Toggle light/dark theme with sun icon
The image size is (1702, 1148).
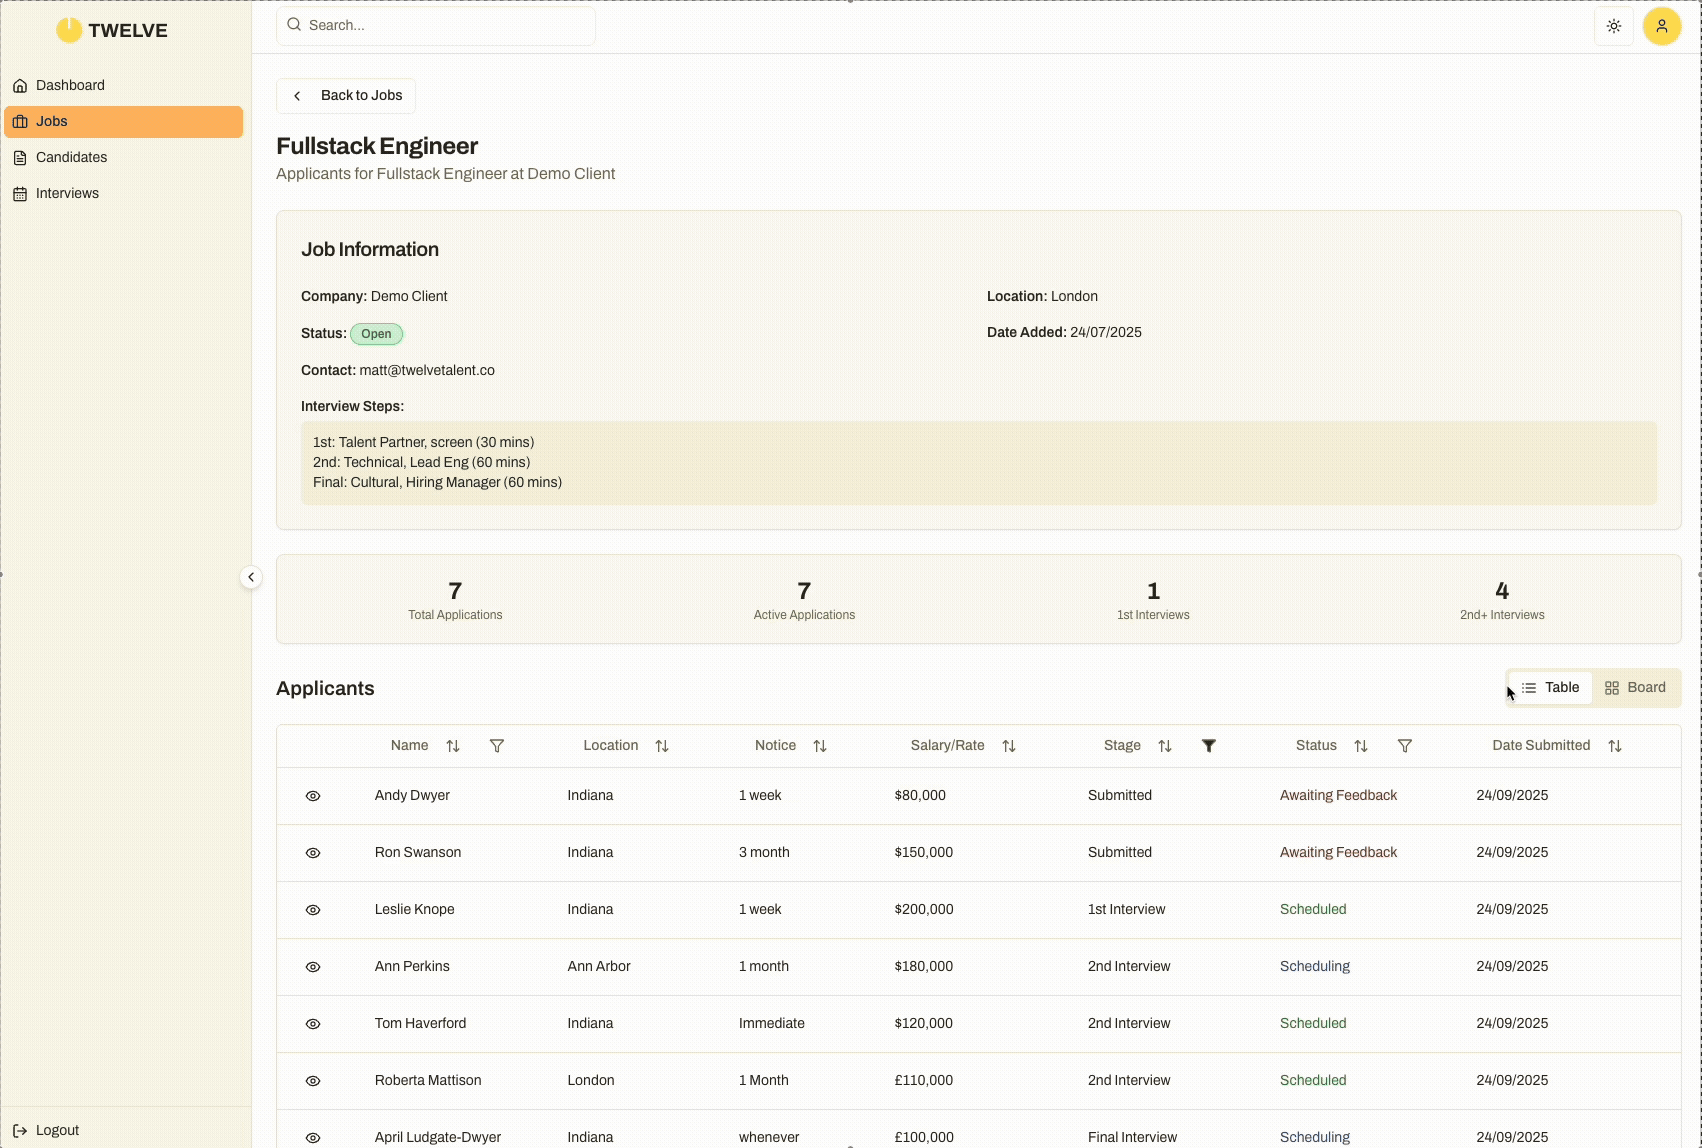click(1613, 26)
